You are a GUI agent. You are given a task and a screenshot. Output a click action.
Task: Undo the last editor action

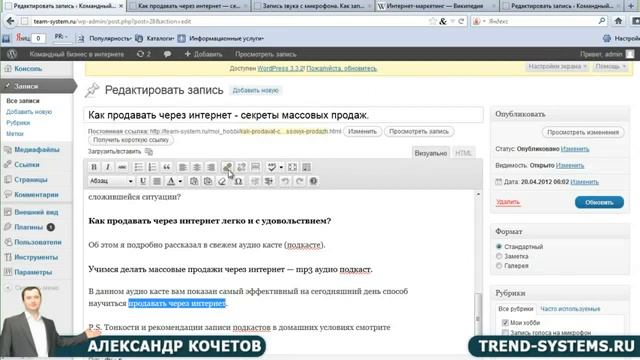tap(285, 181)
